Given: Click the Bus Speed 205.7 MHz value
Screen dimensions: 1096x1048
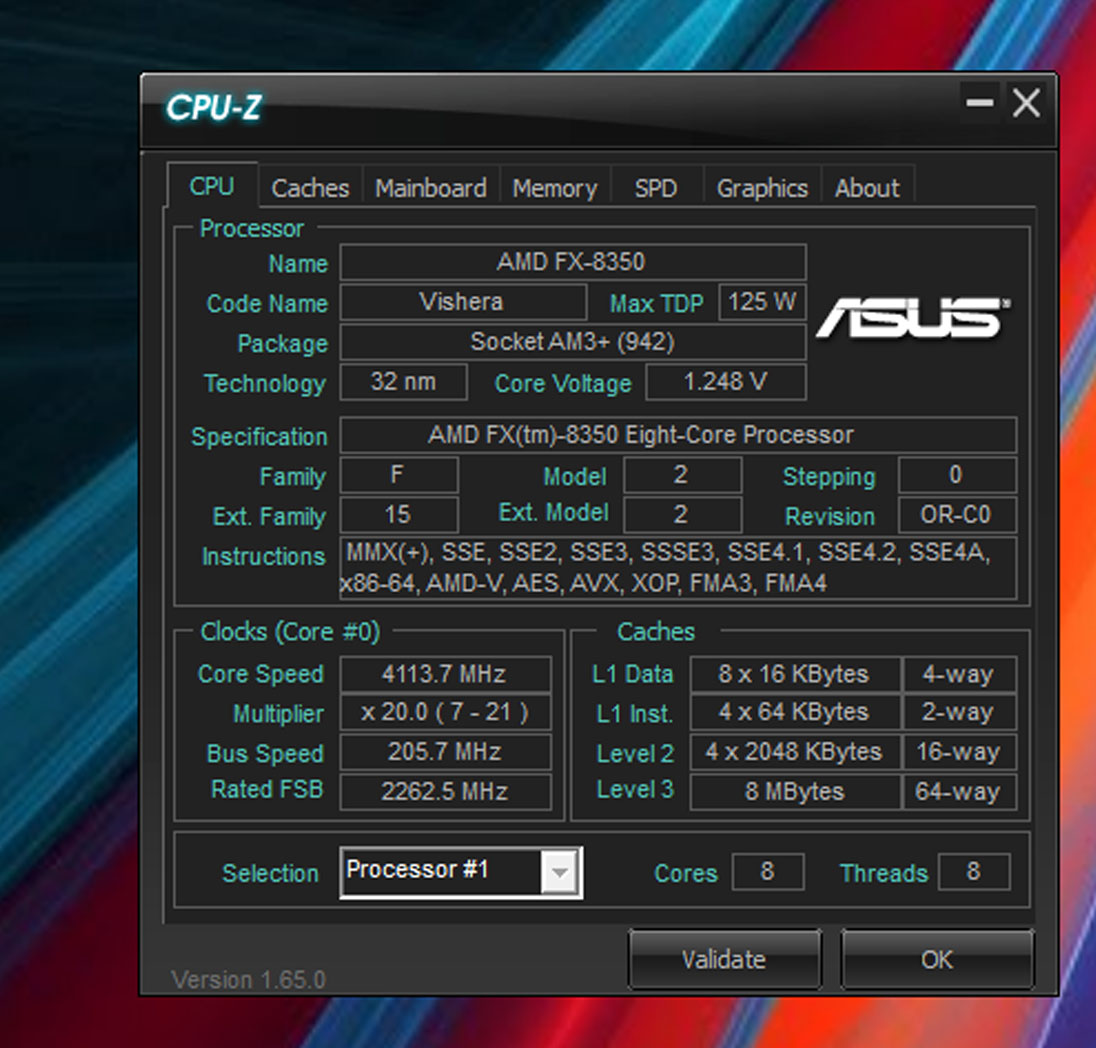Looking at the screenshot, I should (x=445, y=752).
